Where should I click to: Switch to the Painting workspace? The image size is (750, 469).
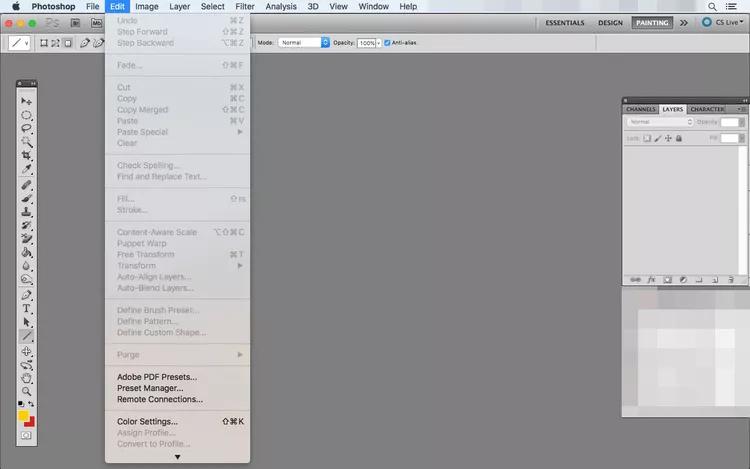pos(652,22)
